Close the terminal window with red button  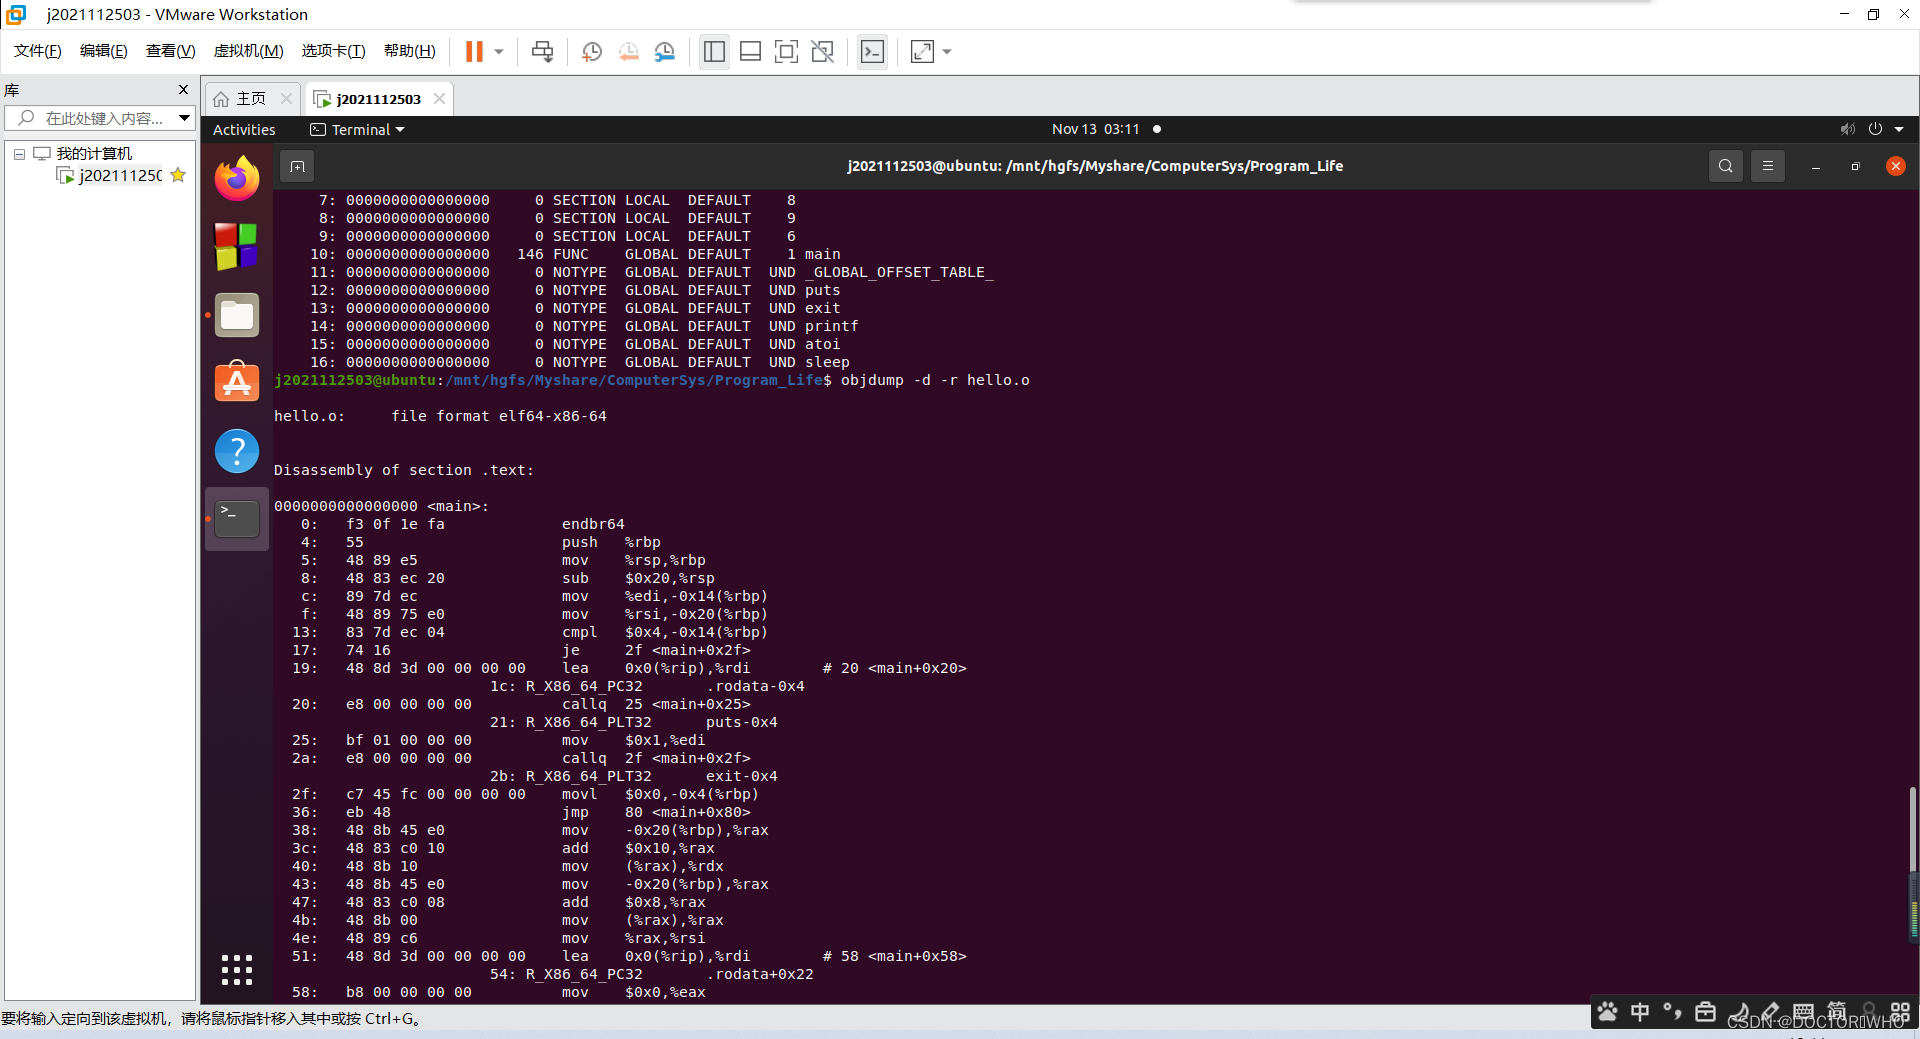(x=1895, y=166)
